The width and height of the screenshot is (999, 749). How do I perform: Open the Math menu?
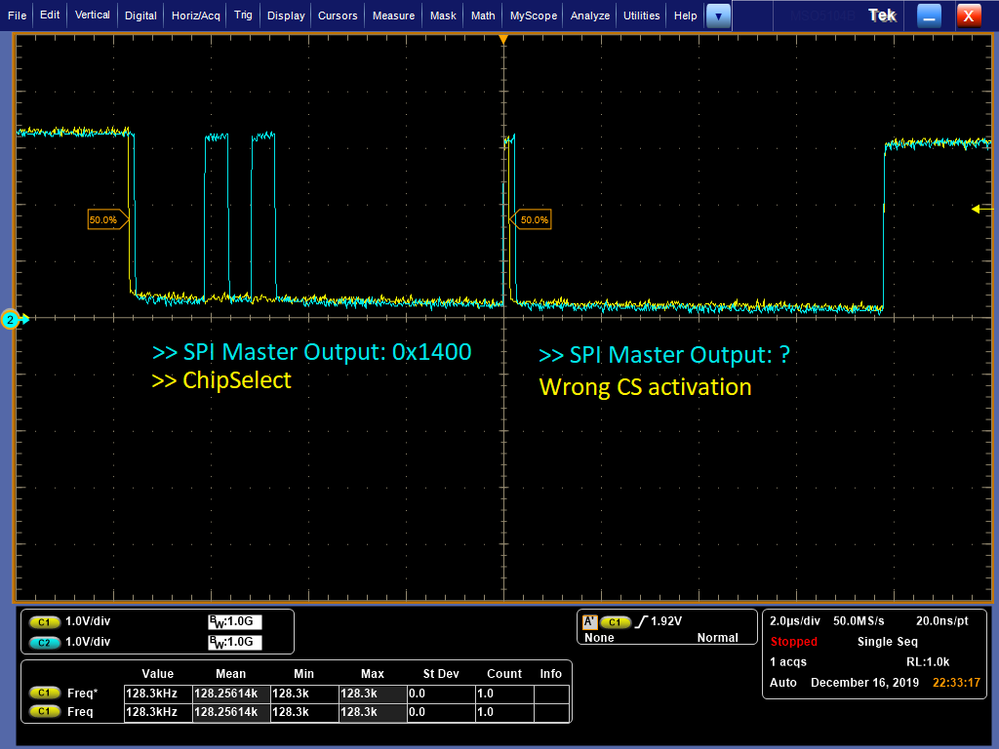click(483, 15)
